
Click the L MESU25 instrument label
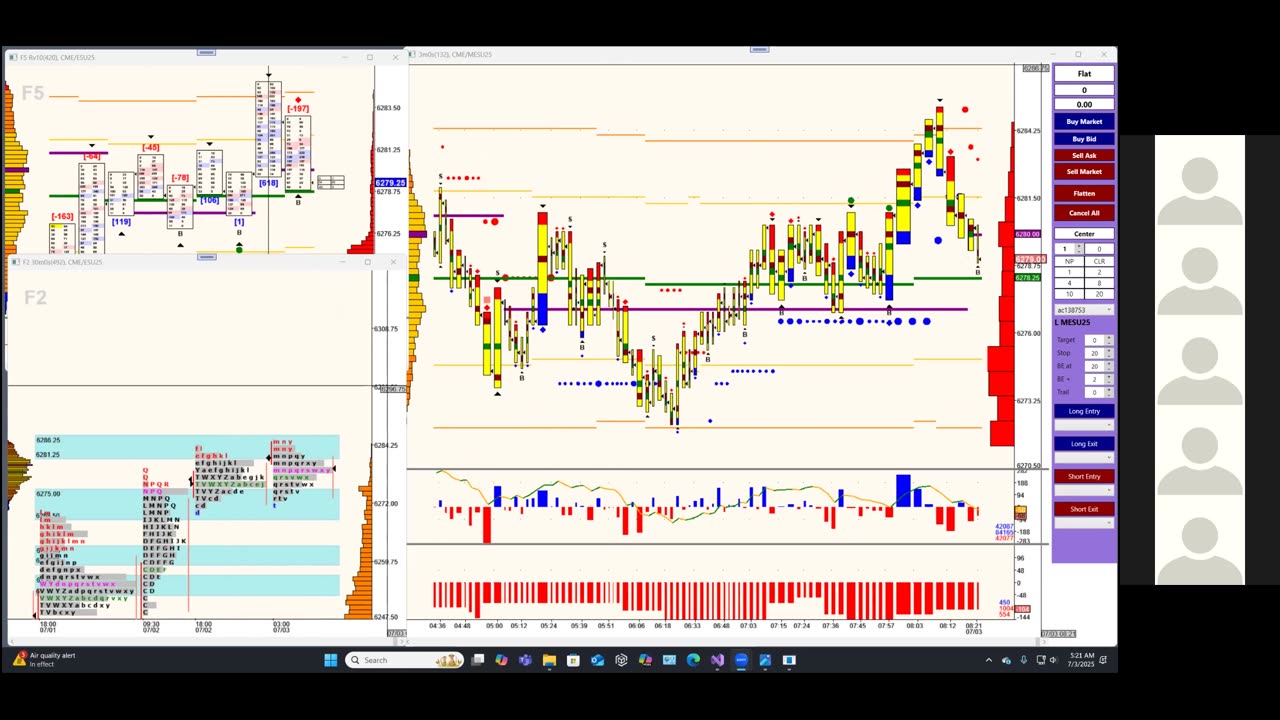(x=1073, y=322)
